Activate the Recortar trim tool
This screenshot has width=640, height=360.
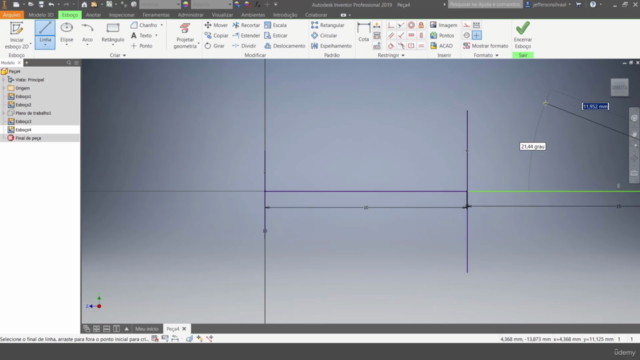[246, 25]
